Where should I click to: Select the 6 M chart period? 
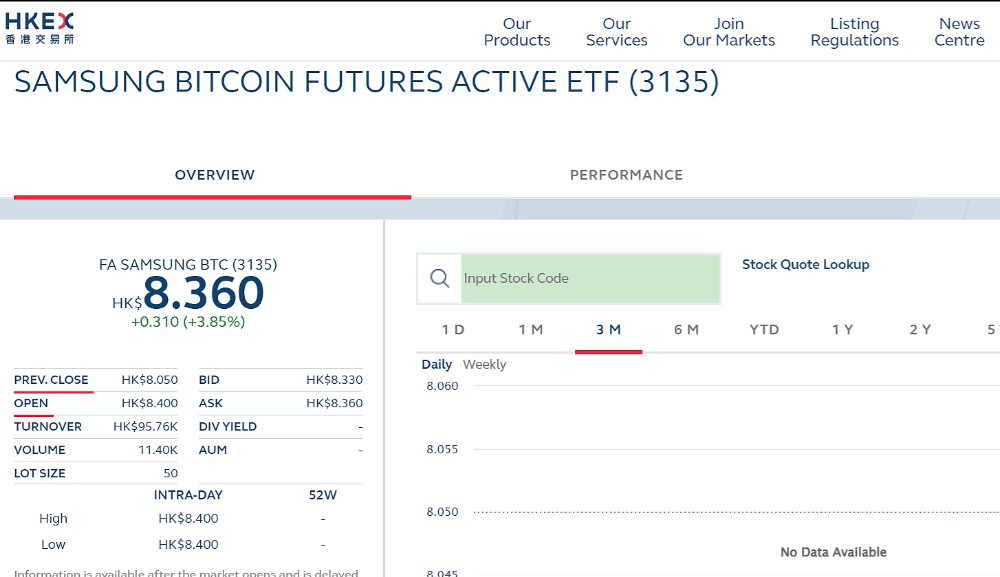[686, 329]
